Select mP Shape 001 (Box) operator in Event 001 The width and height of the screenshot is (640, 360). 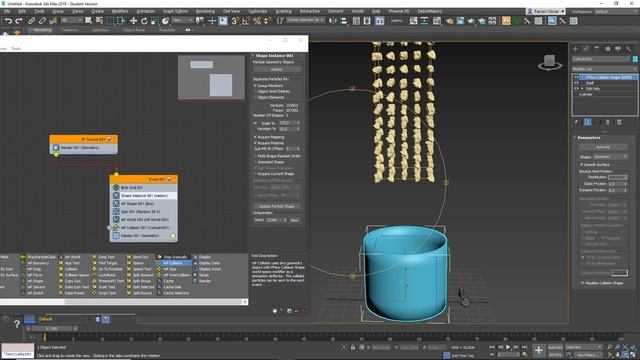[144, 203]
